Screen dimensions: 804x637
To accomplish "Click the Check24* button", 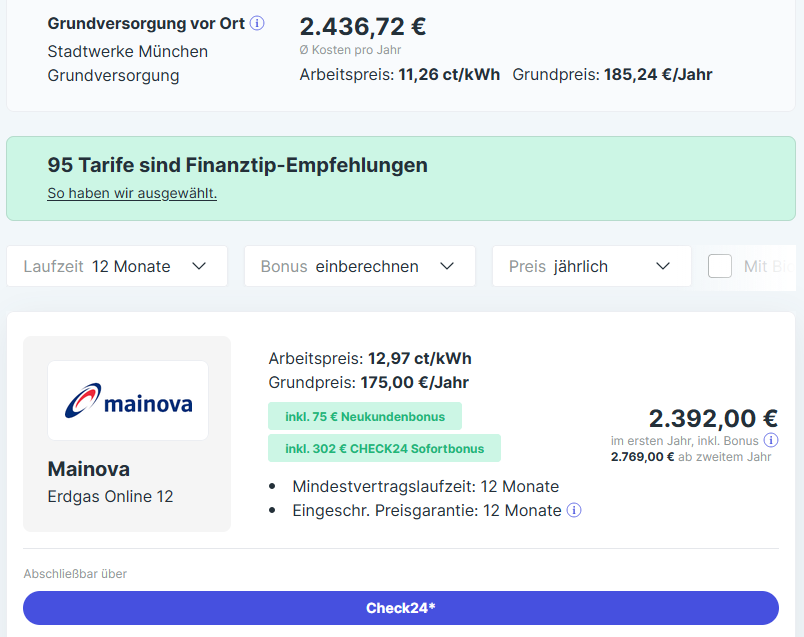I will tap(401, 608).
